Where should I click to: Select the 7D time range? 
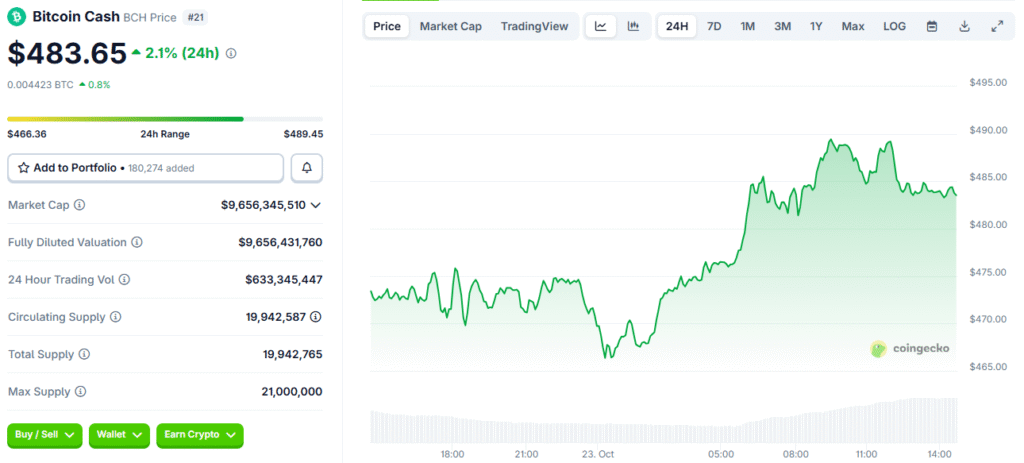(714, 26)
